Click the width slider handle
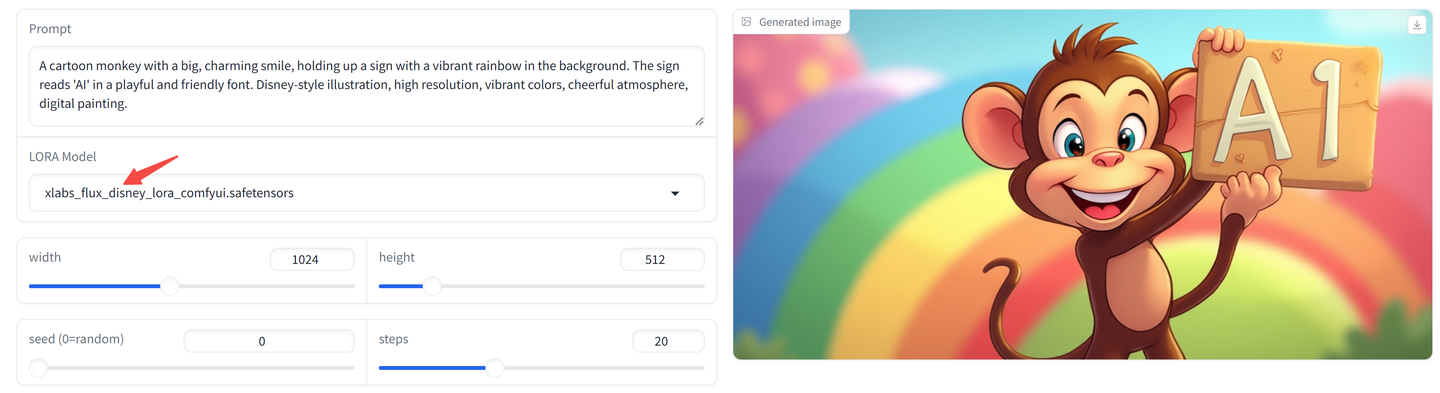The width and height of the screenshot is (1440, 393). (x=170, y=286)
